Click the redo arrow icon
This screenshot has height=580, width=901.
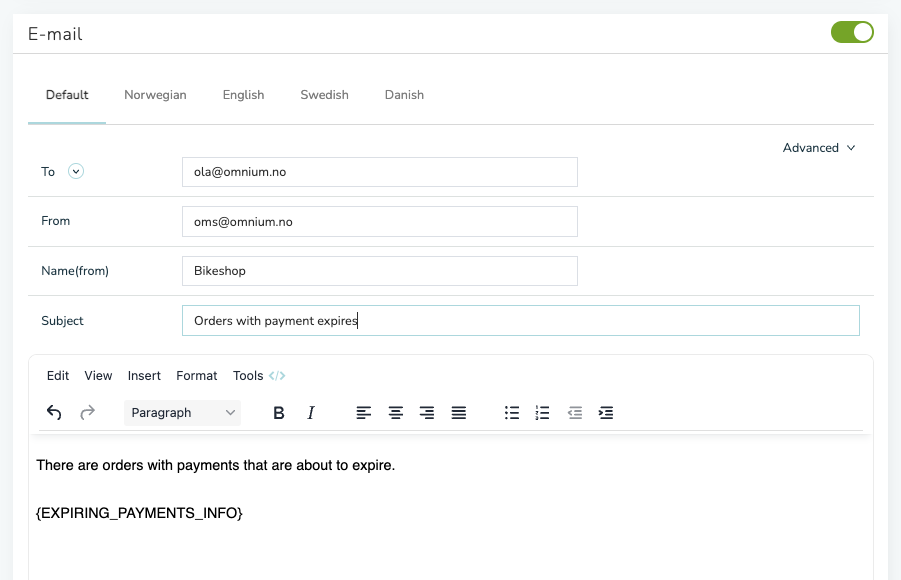87,413
